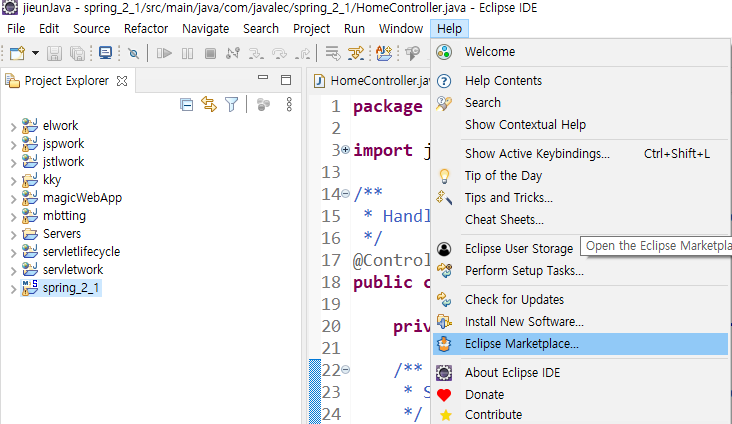
Task: Open the Navigate menu
Action: coord(205,28)
